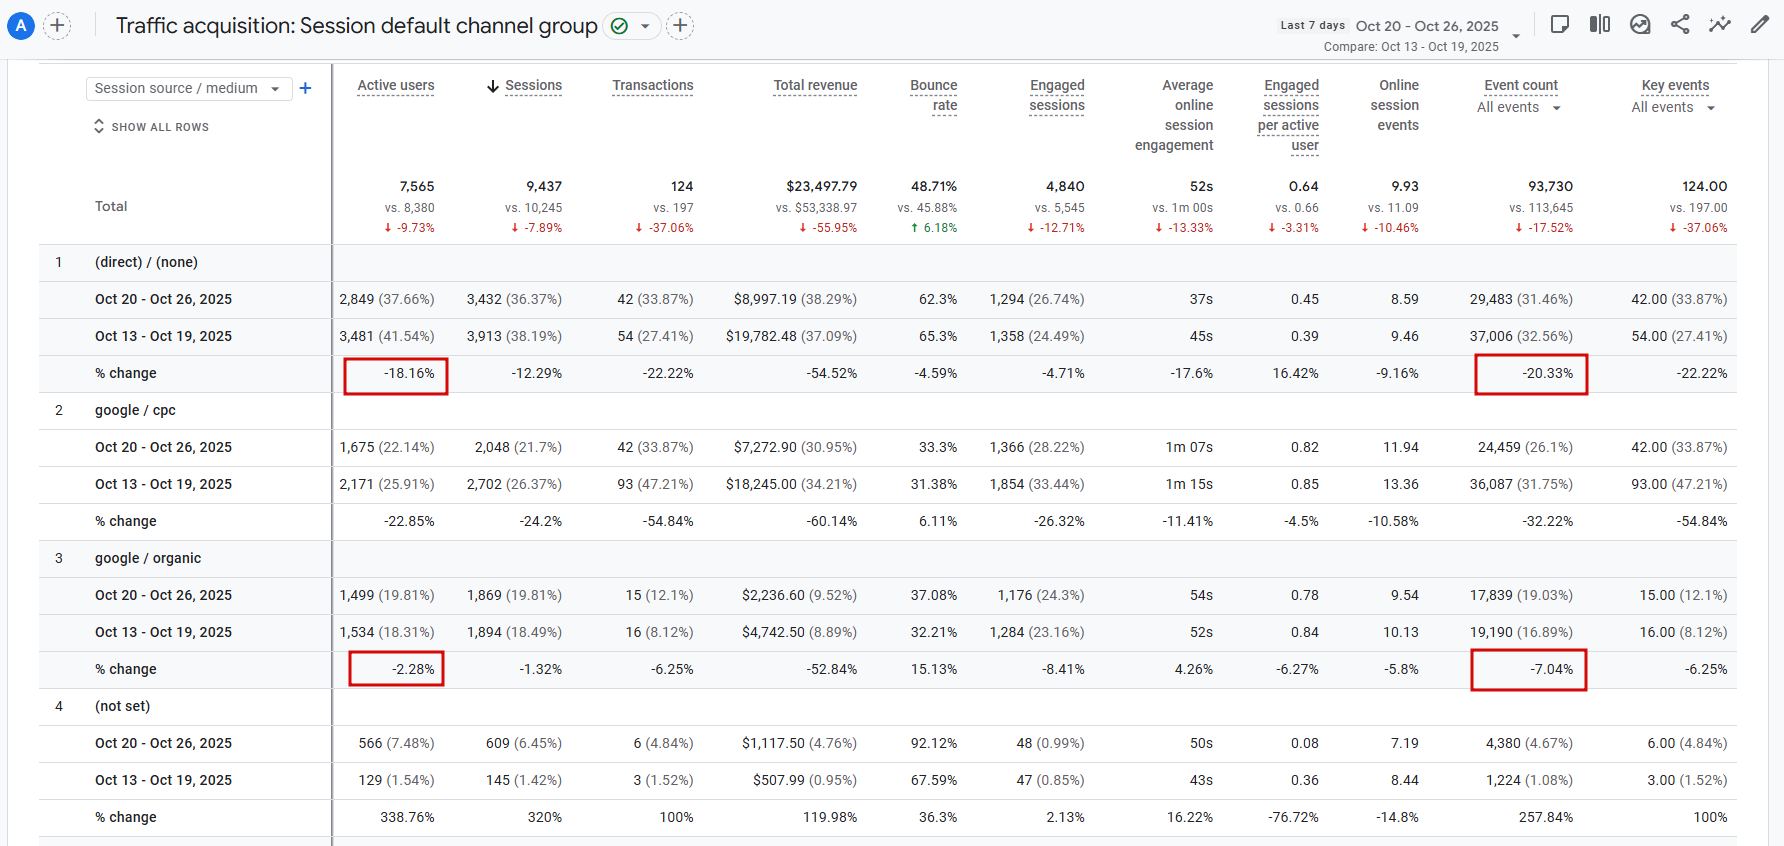Expand the date range picker
Image resolution: width=1784 pixels, height=846 pixels.
point(1516,35)
